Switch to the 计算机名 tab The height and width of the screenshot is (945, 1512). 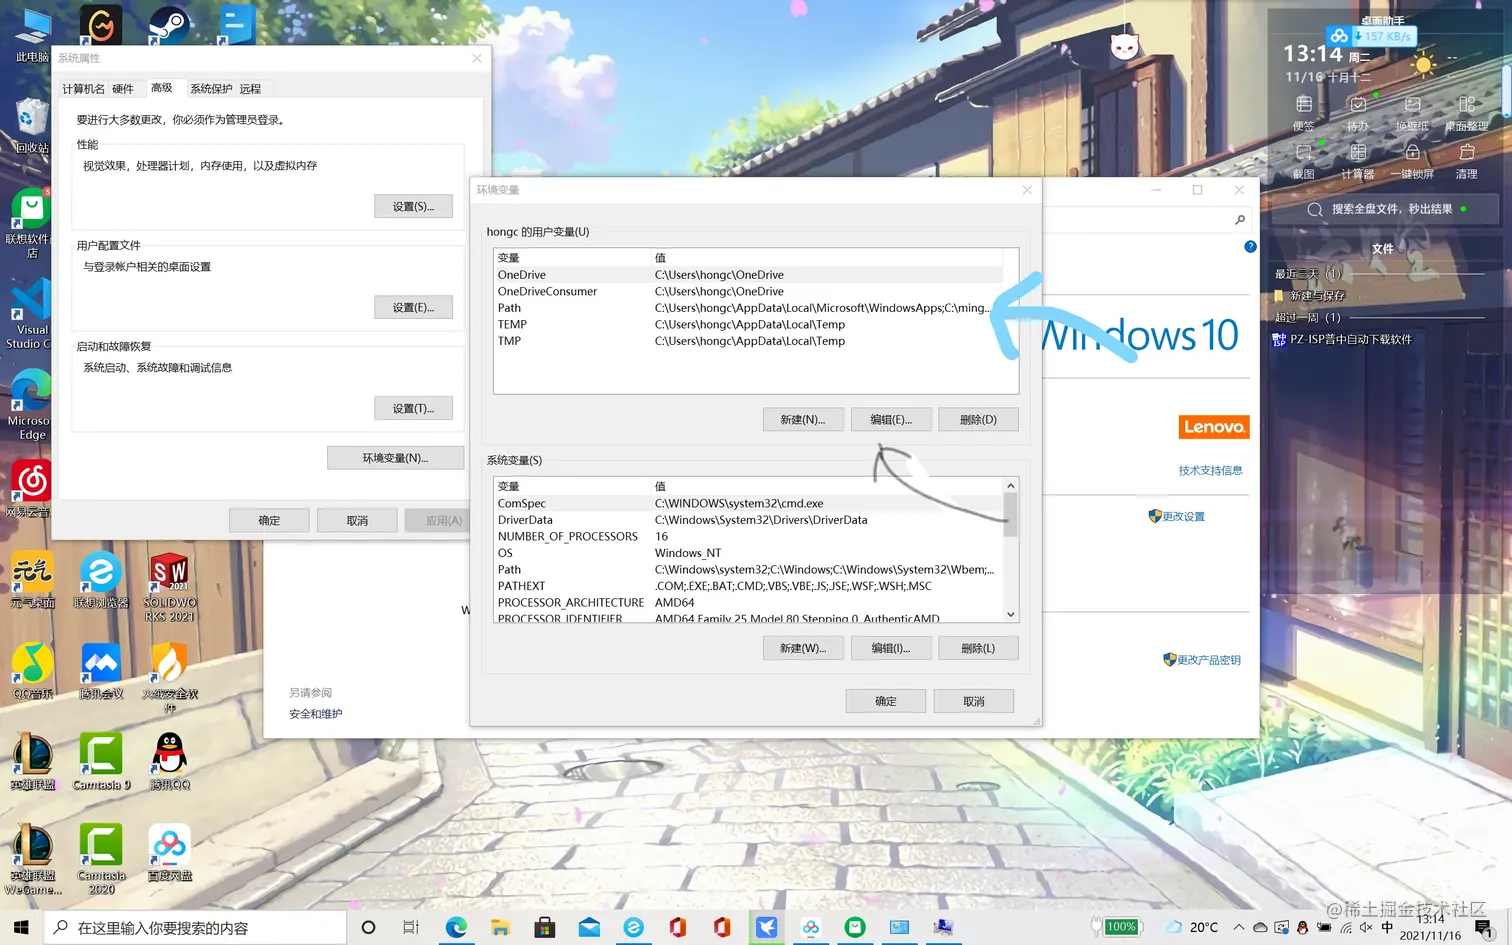pyautogui.click(x=83, y=89)
